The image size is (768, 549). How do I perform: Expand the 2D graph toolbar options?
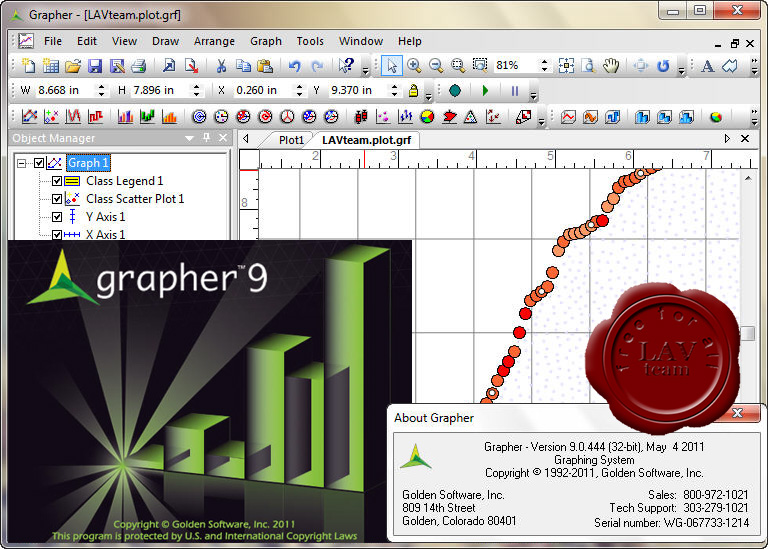[541, 121]
